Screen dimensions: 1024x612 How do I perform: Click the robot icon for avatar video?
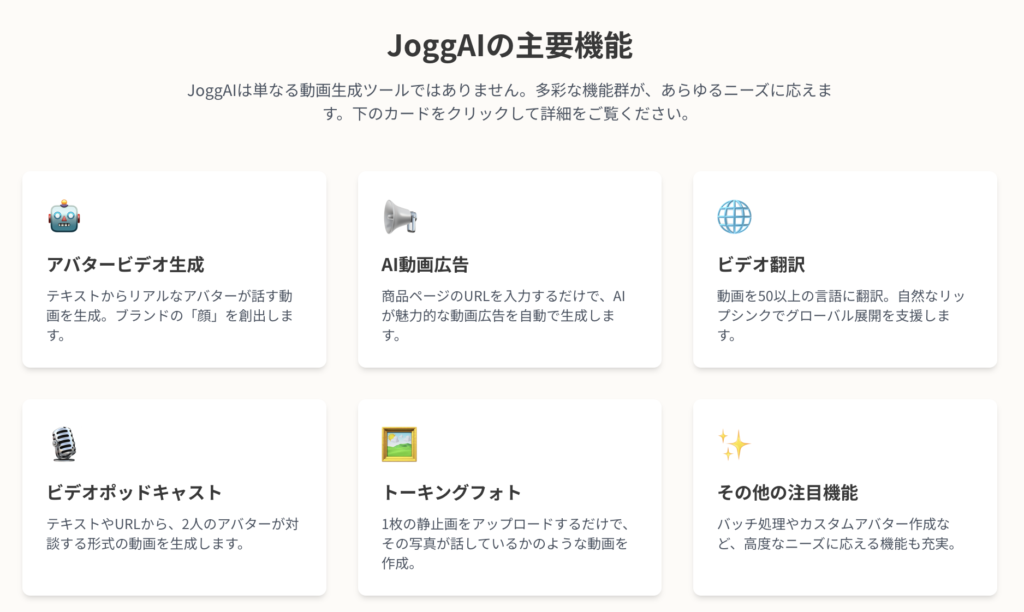[x=64, y=216]
